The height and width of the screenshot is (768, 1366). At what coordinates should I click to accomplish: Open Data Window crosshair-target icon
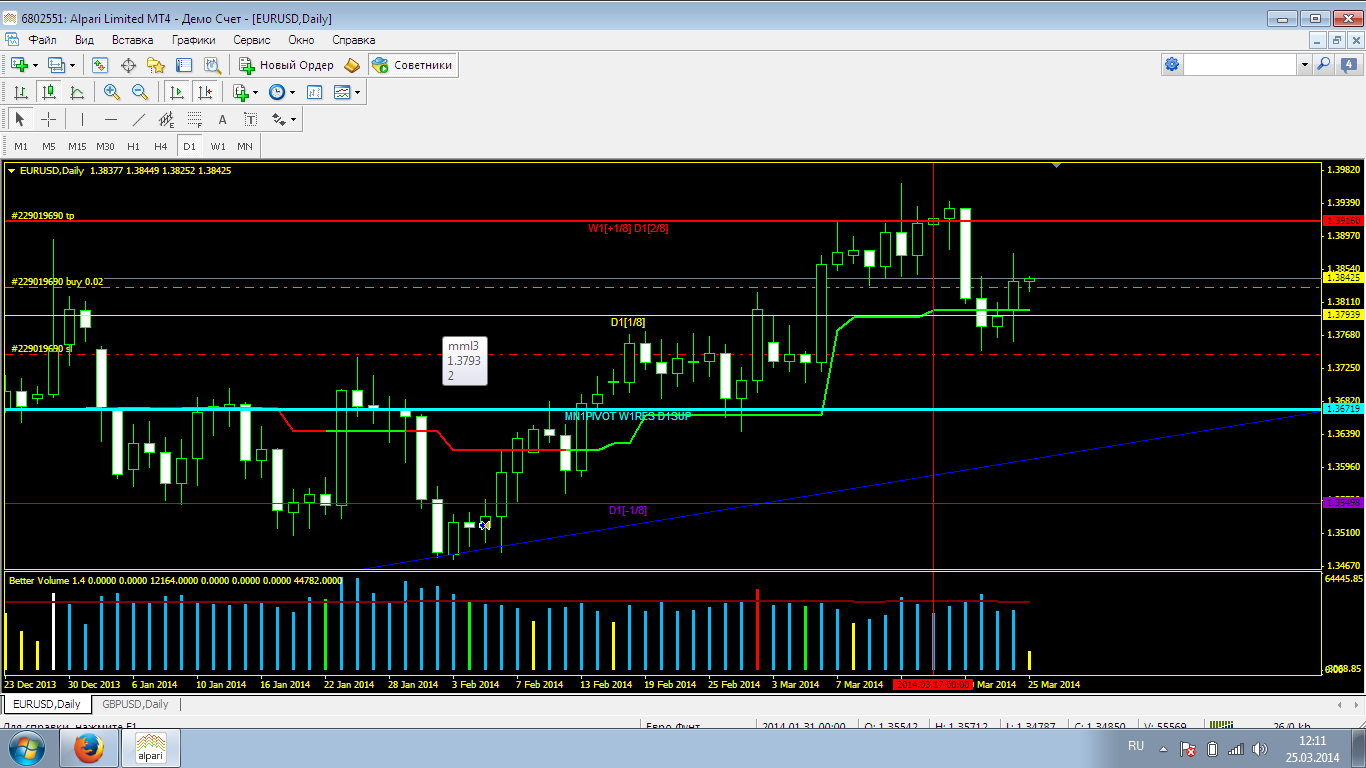(x=128, y=65)
